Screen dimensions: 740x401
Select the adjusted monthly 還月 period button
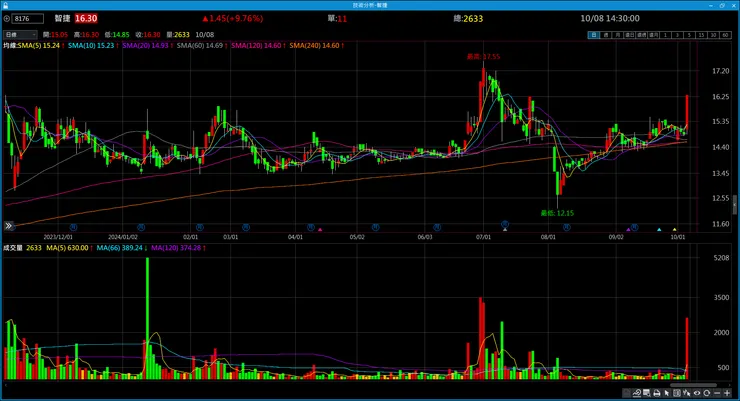[654, 35]
